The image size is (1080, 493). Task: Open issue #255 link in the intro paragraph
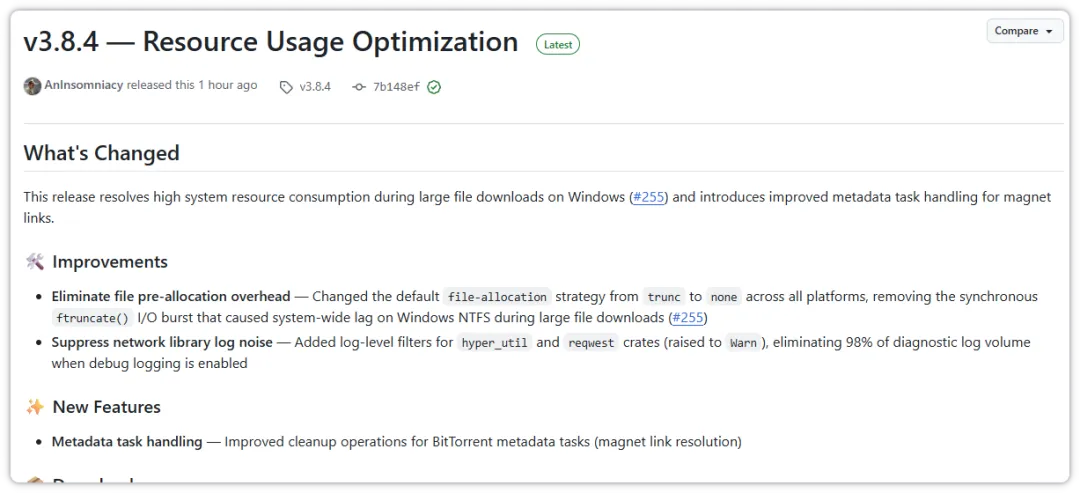[x=650, y=197]
